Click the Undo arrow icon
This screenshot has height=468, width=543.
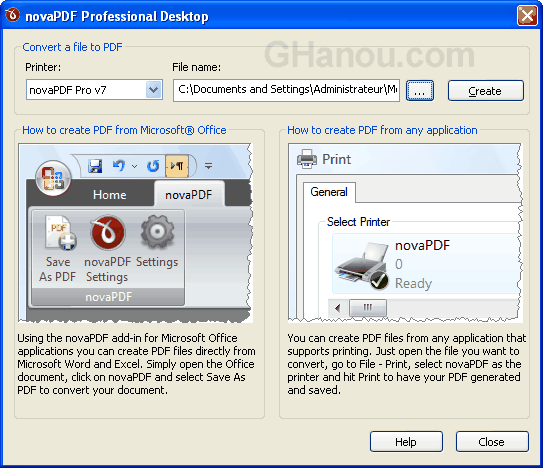pyautogui.click(x=119, y=166)
